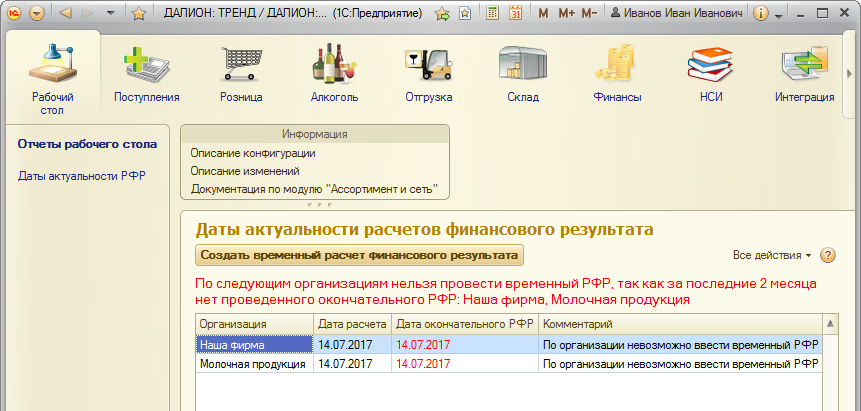Click user Иванов Иван Иванович
The image size is (861, 411).
[x=678, y=14]
